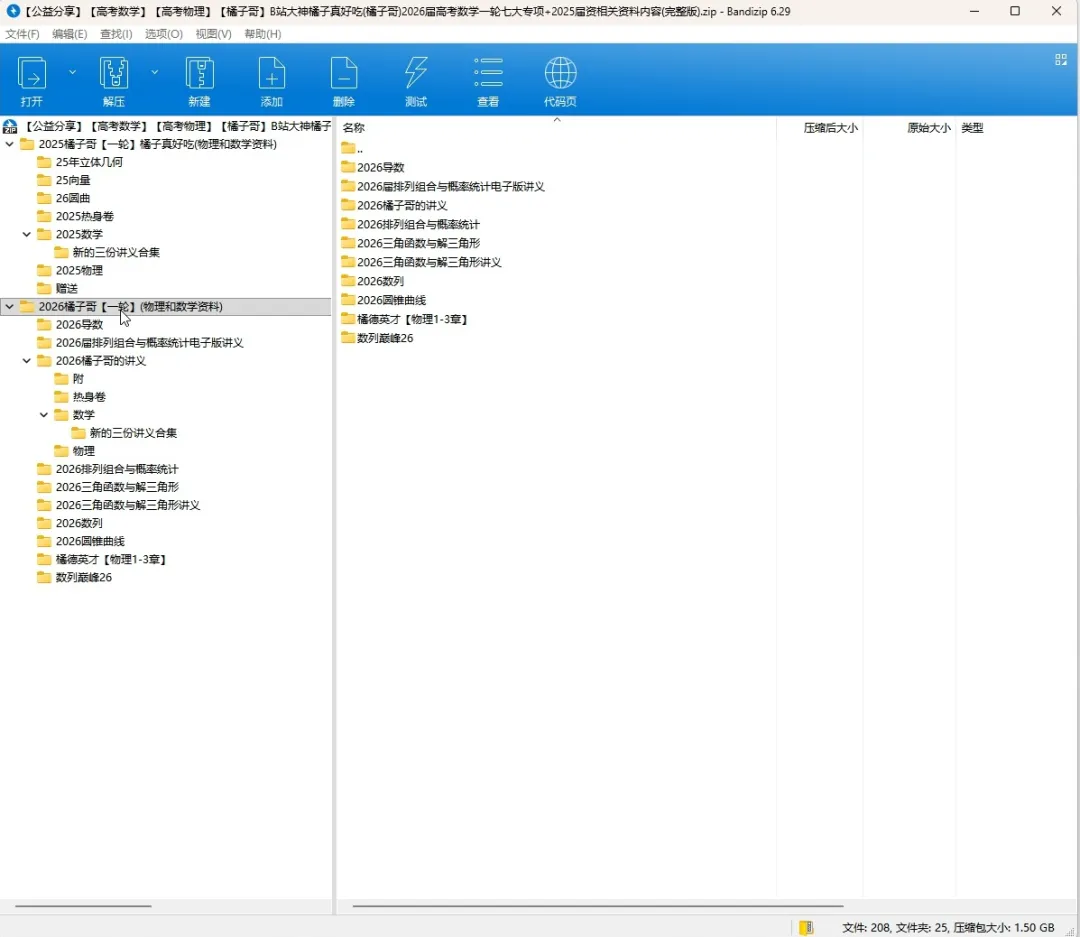Viewport: 1080px width, 937px height.
Task: Select 2026数列 in file list
Action: (373, 281)
